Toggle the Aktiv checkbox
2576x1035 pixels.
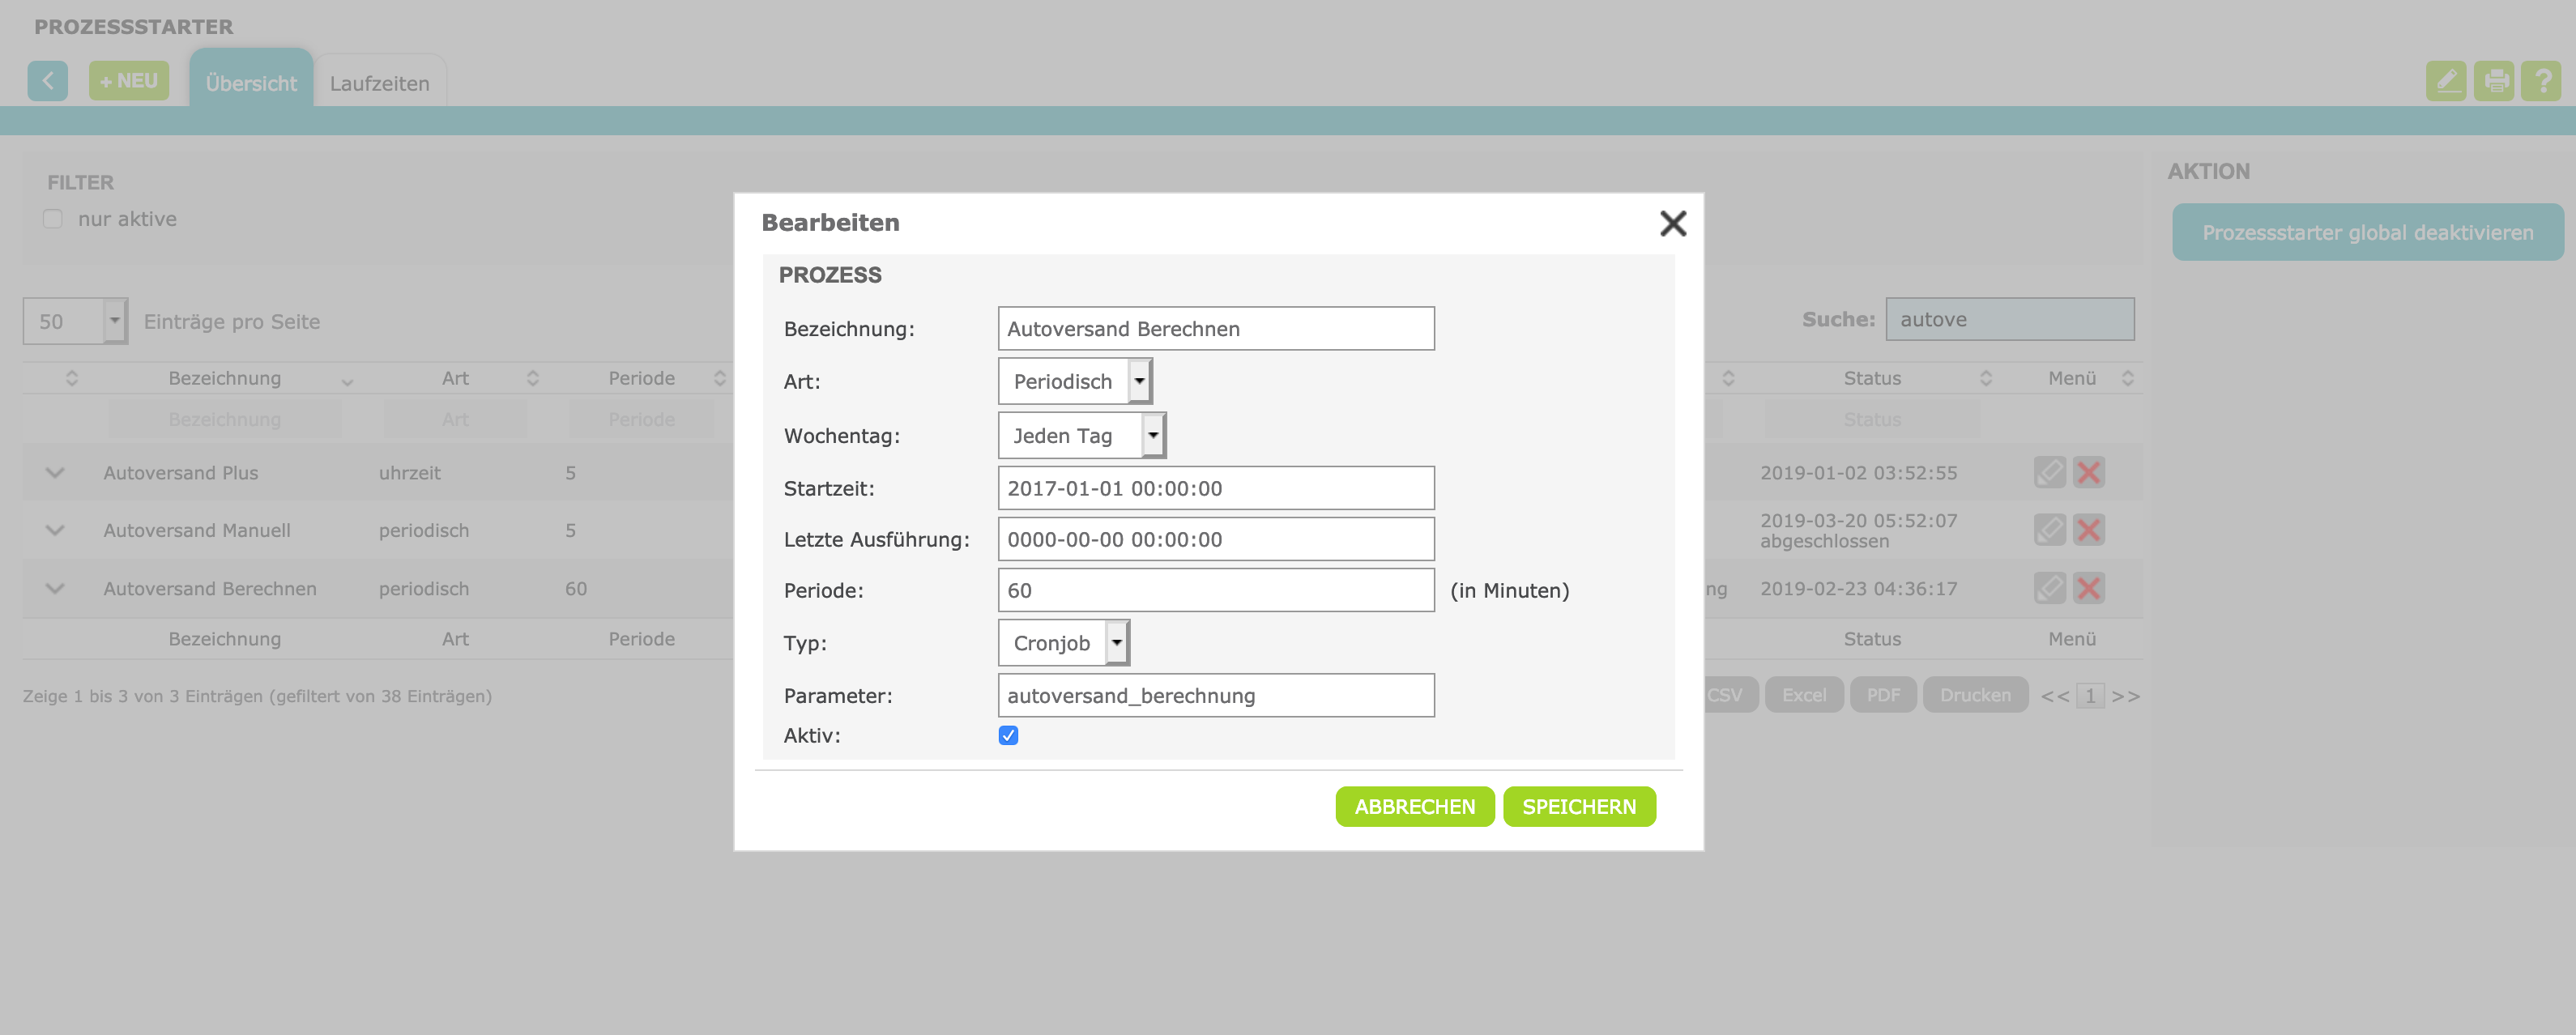[x=1008, y=736]
